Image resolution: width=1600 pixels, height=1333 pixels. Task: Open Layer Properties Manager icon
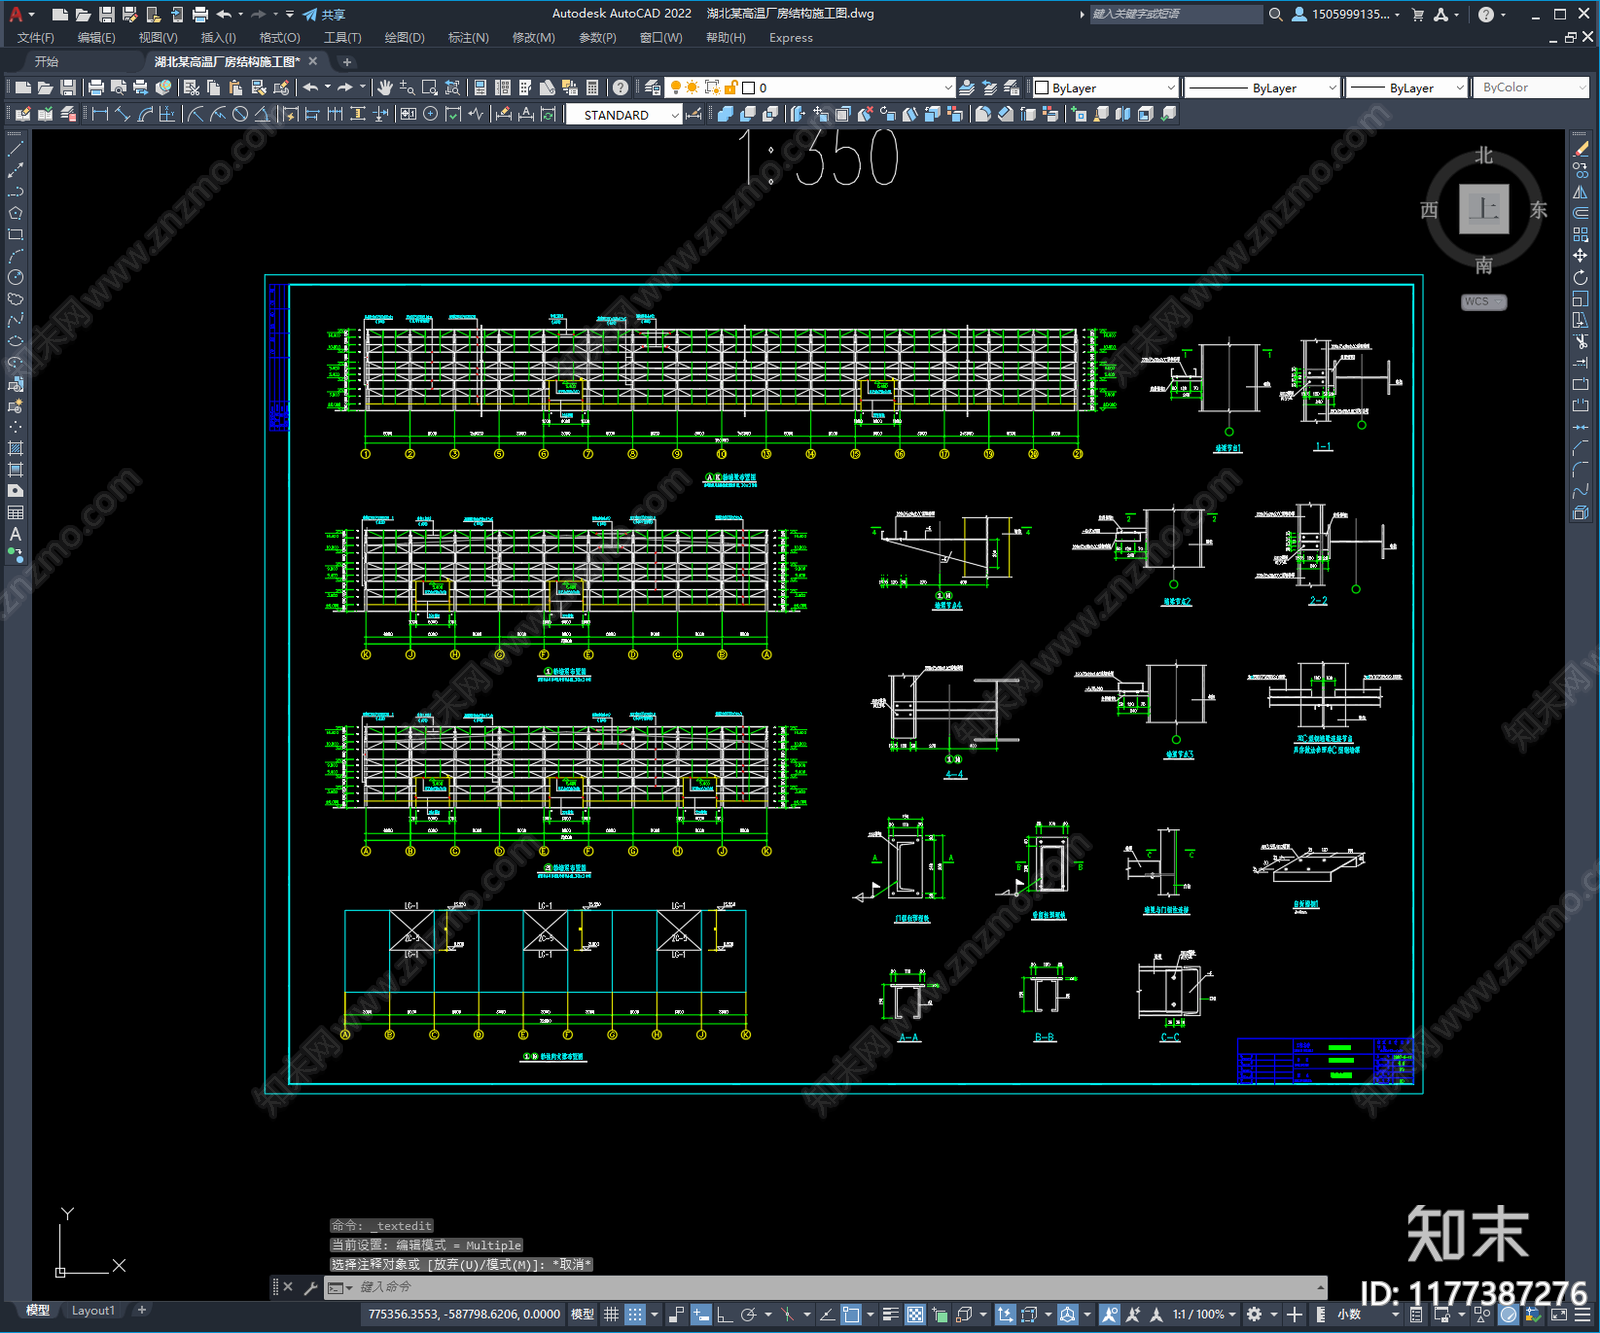(x=653, y=88)
